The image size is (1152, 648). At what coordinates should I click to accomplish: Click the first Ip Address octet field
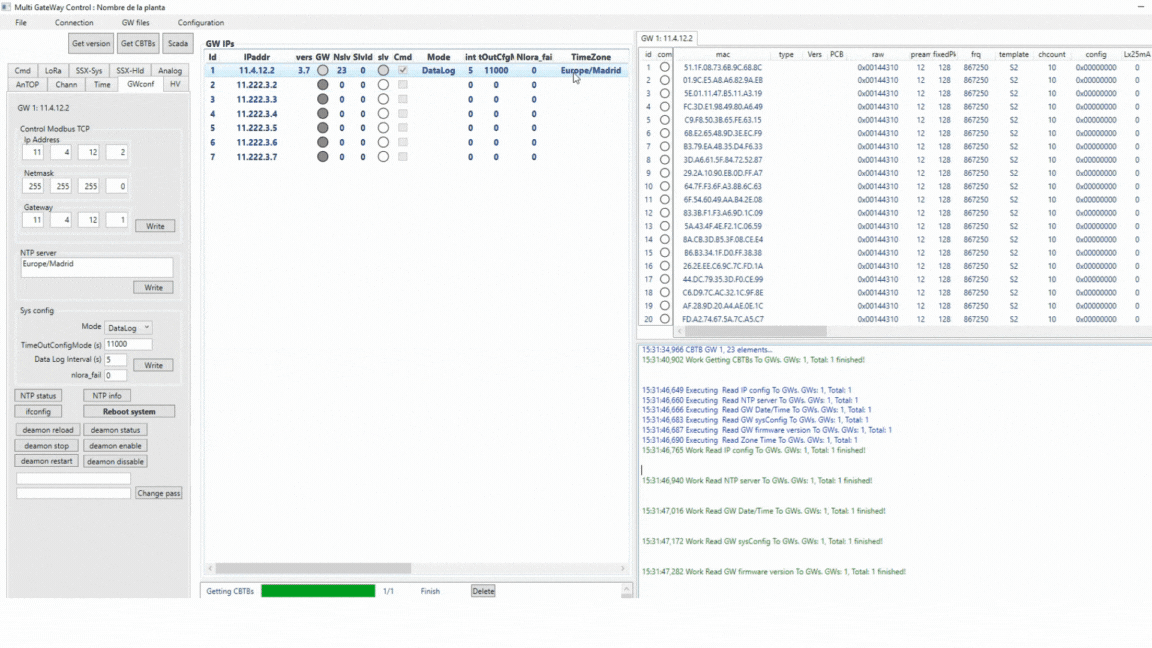33,152
